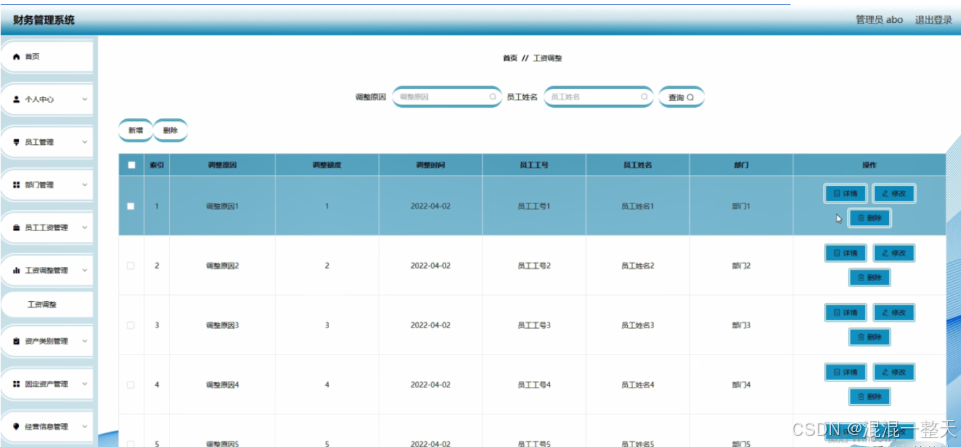Expand the 员工工资管理 menu chevron
Viewport: 961px width, 447px height.
(85, 227)
